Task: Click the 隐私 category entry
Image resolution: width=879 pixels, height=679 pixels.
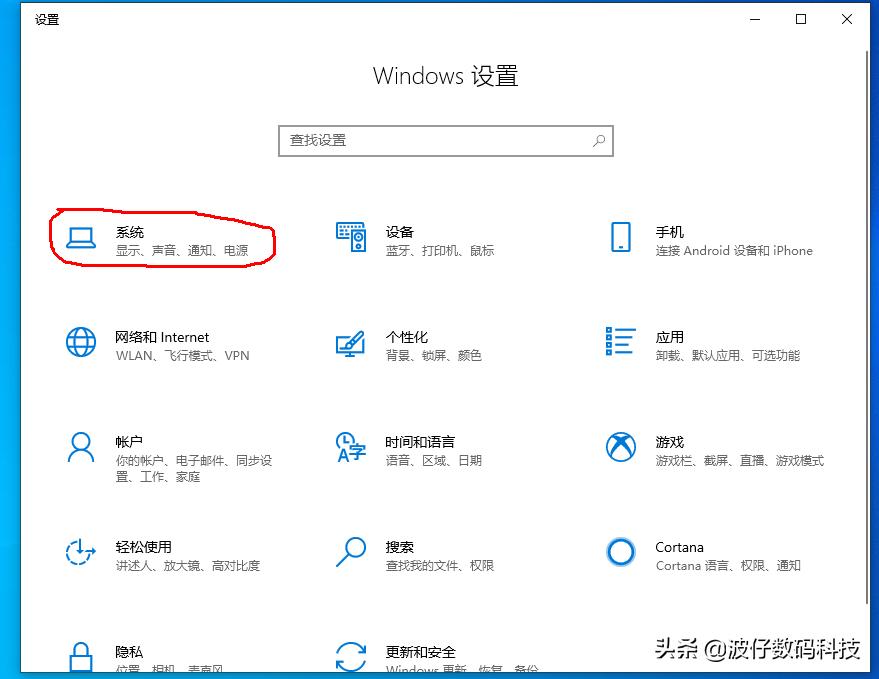Action: click(x=129, y=651)
